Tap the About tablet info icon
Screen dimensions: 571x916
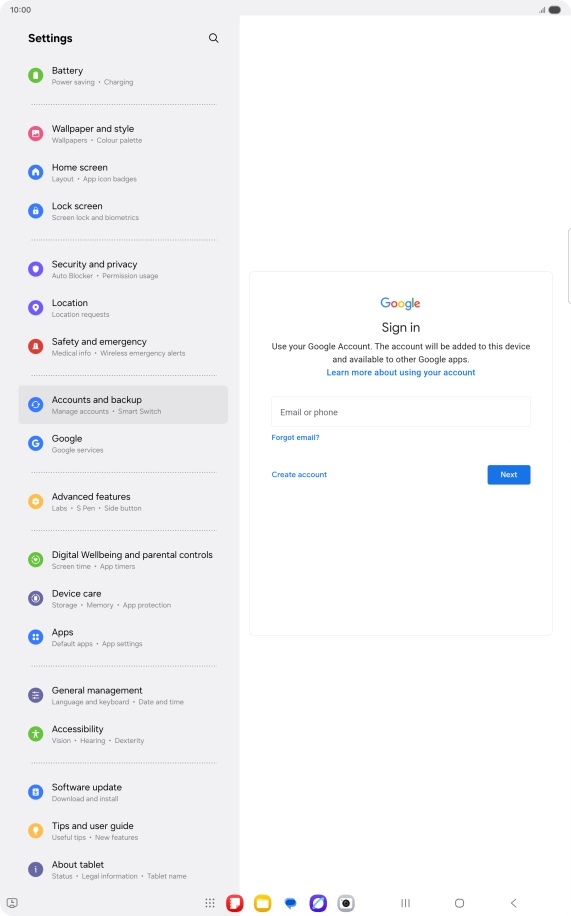pos(36,869)
